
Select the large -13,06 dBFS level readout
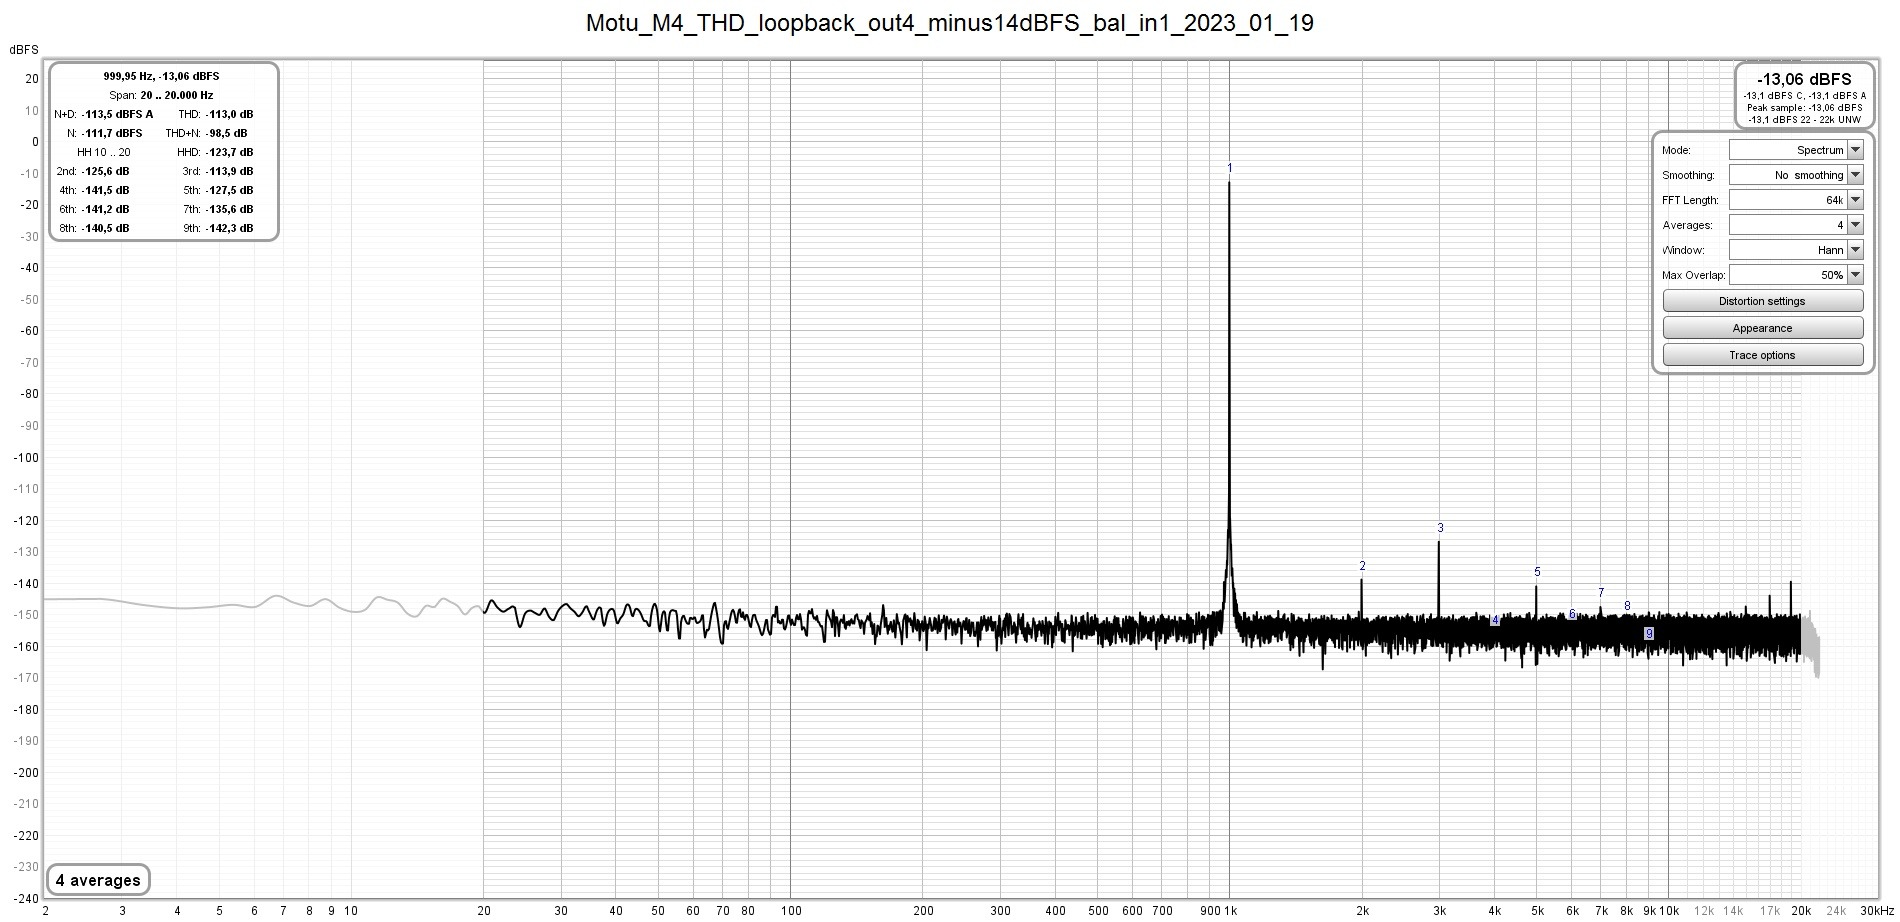1804,79
